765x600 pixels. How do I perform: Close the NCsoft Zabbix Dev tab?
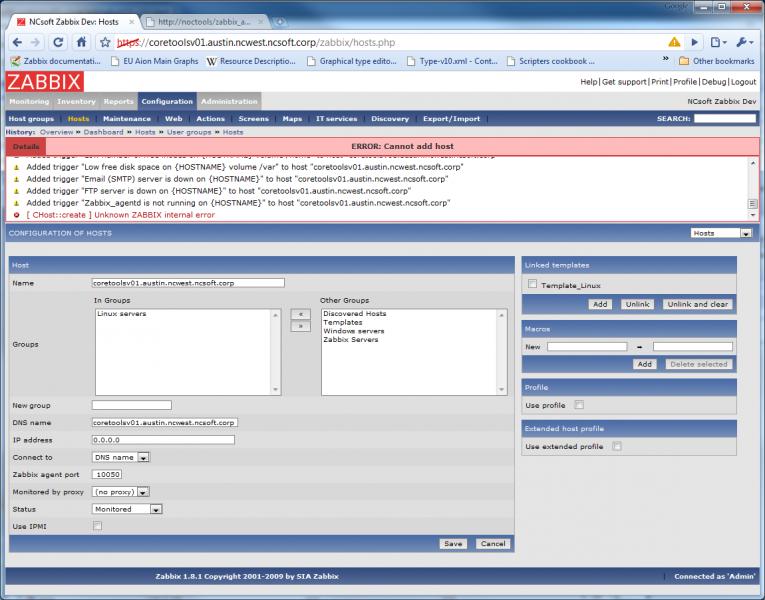click(x=132, y=22)
